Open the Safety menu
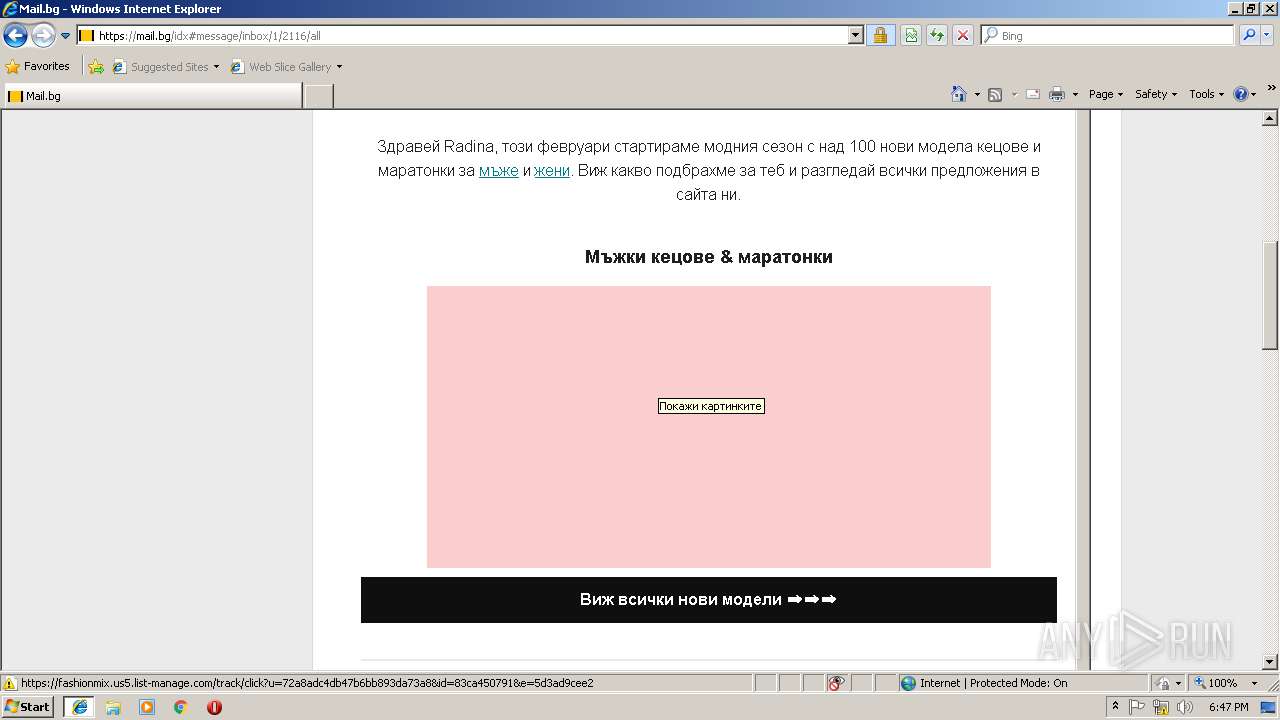The image size is (1280, 720). click(1156, 94)
